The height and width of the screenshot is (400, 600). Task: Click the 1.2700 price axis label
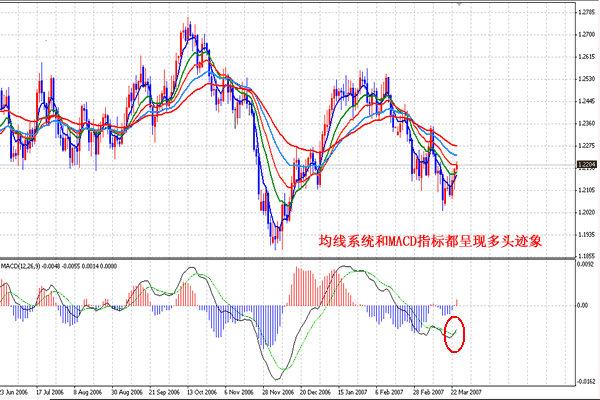point(587,35)
